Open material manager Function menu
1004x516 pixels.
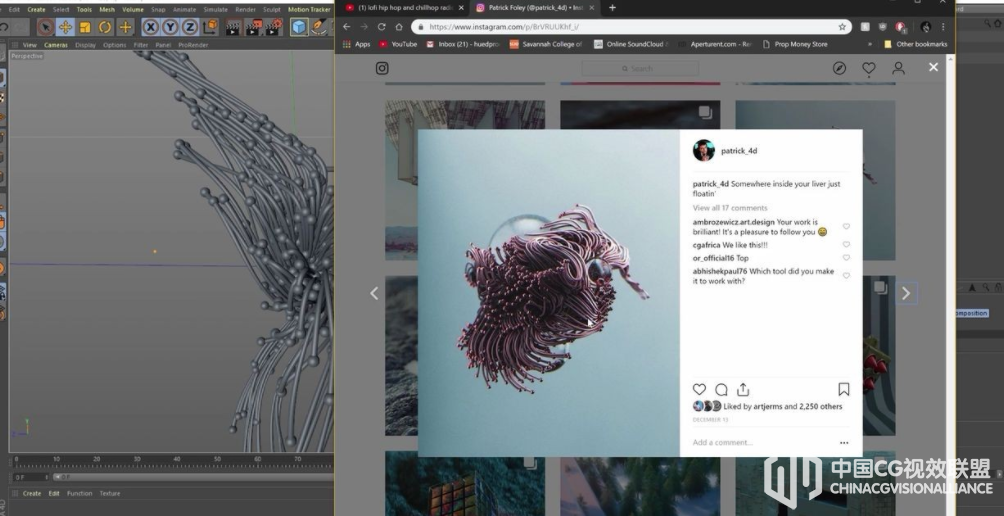[79, 494]
